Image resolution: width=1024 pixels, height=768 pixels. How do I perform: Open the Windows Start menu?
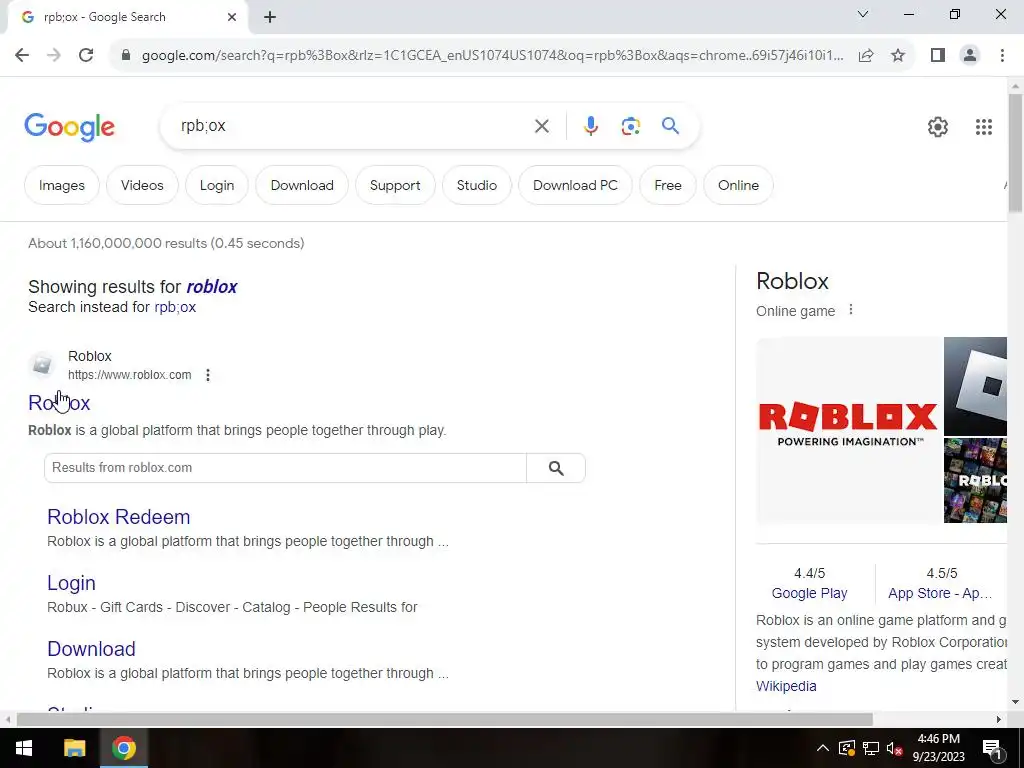(x=24, y=748)
